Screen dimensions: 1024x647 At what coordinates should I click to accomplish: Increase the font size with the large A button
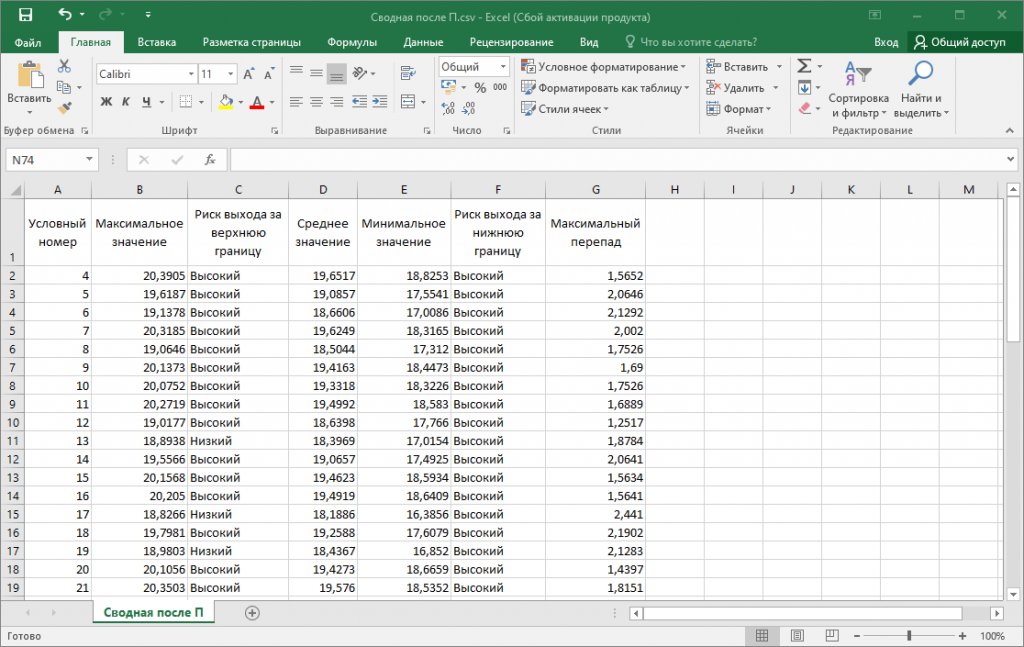click(x=248, y=74)
